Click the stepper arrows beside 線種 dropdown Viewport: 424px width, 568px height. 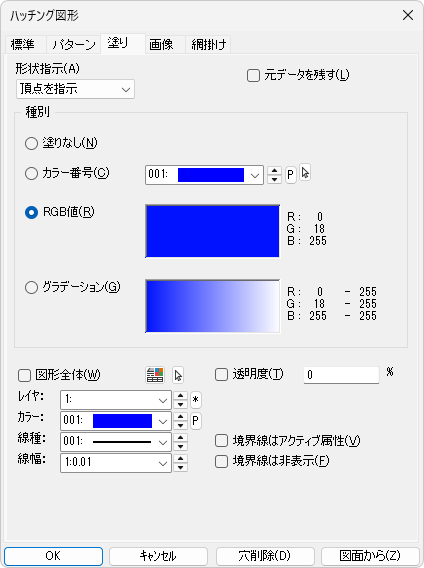pyautogui.click(x=180, y=442)
